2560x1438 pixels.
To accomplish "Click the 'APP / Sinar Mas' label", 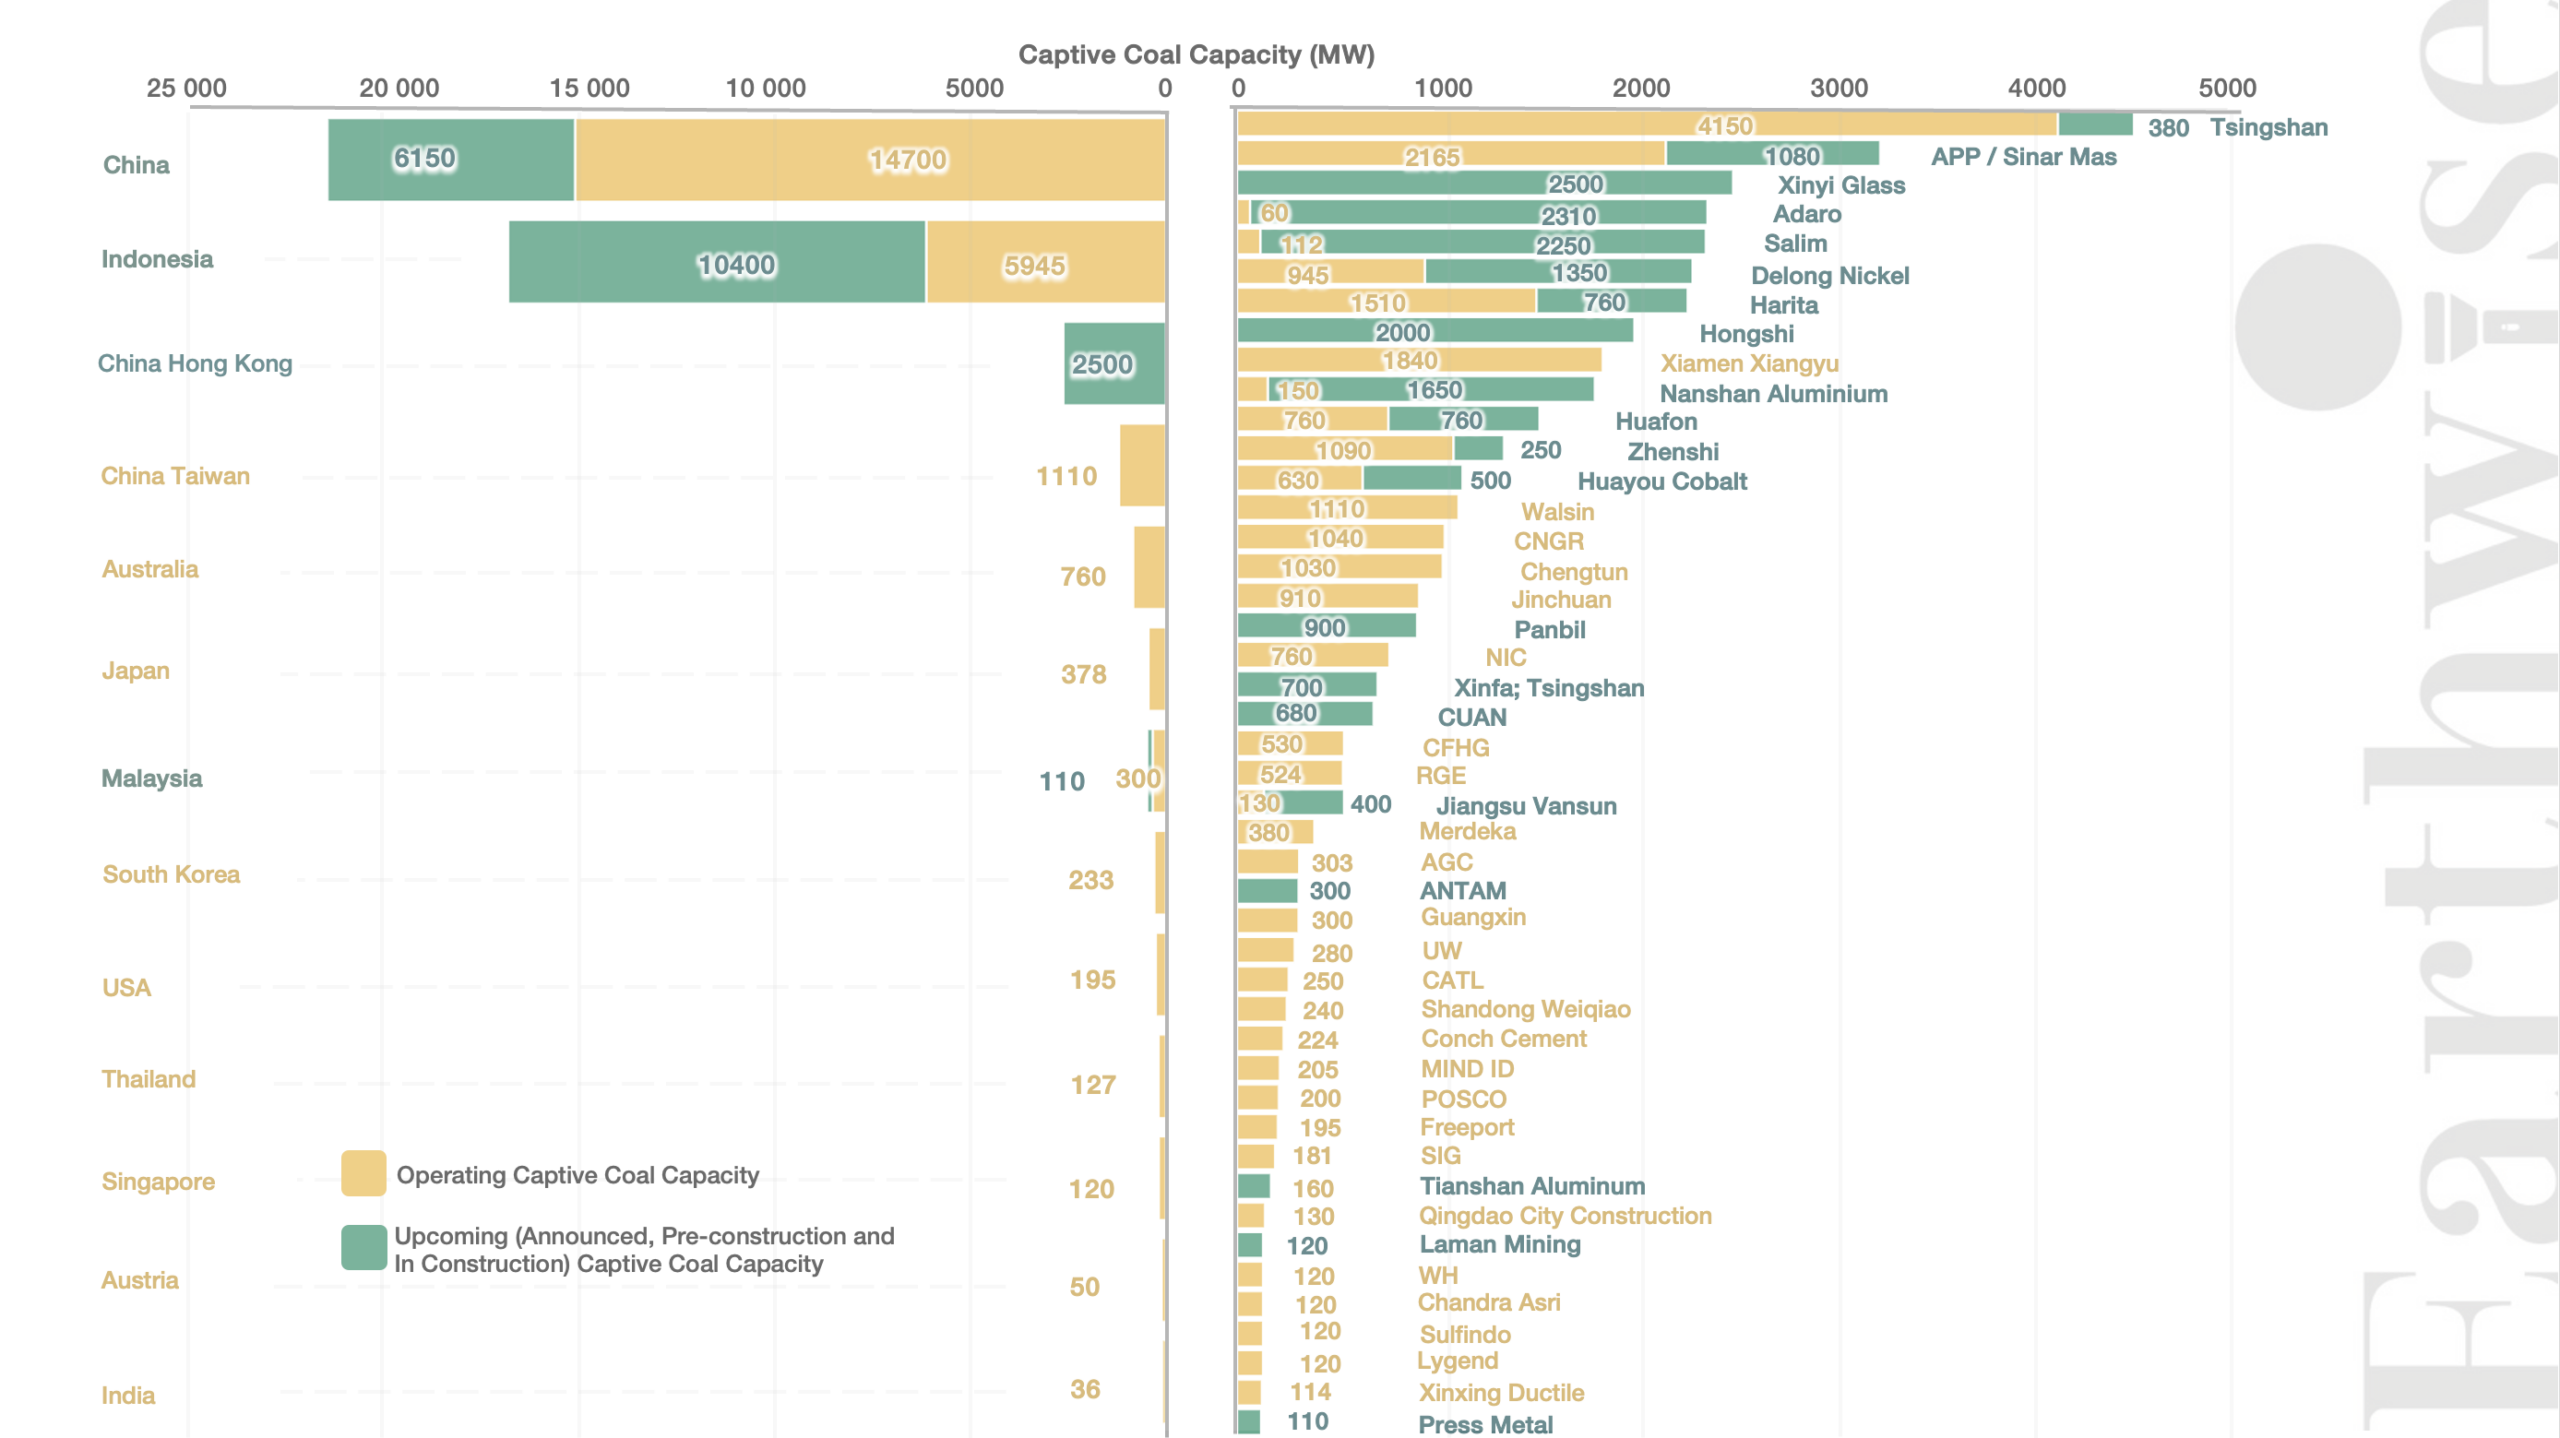I will click(2023, 156).
